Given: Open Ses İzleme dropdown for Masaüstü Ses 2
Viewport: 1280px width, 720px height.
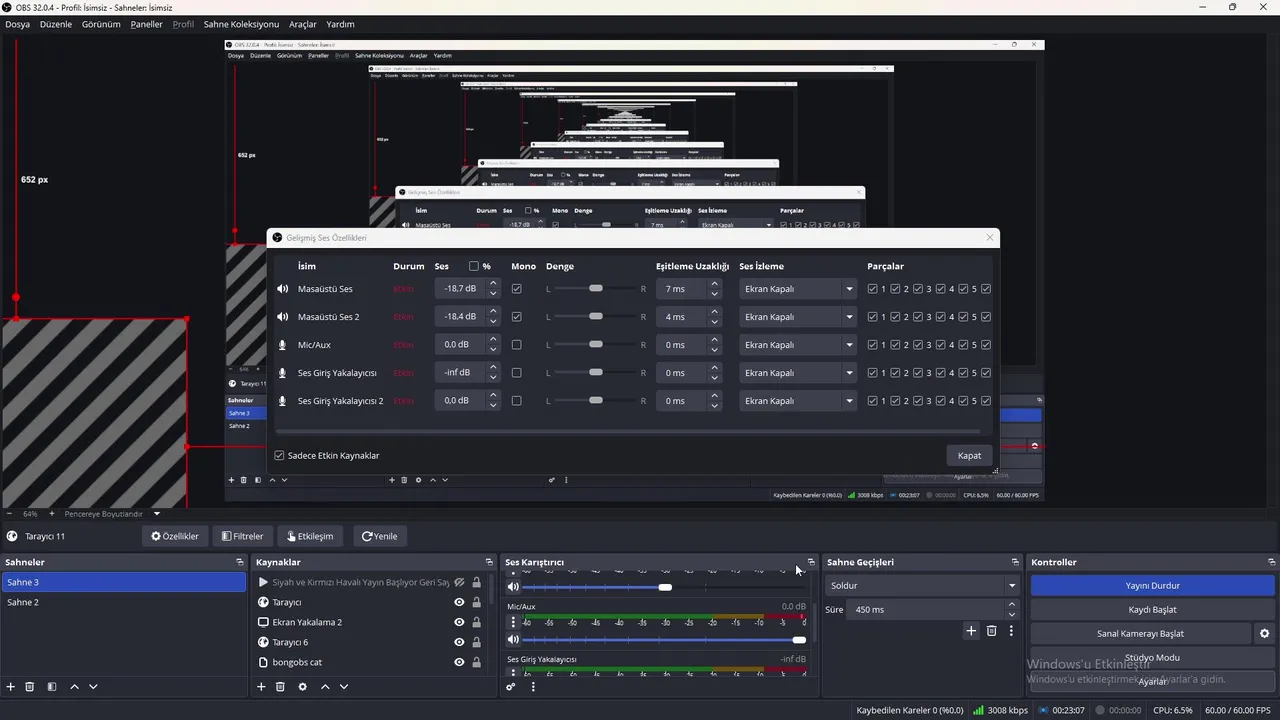Looking at the screenshot, I should [798, 317].
